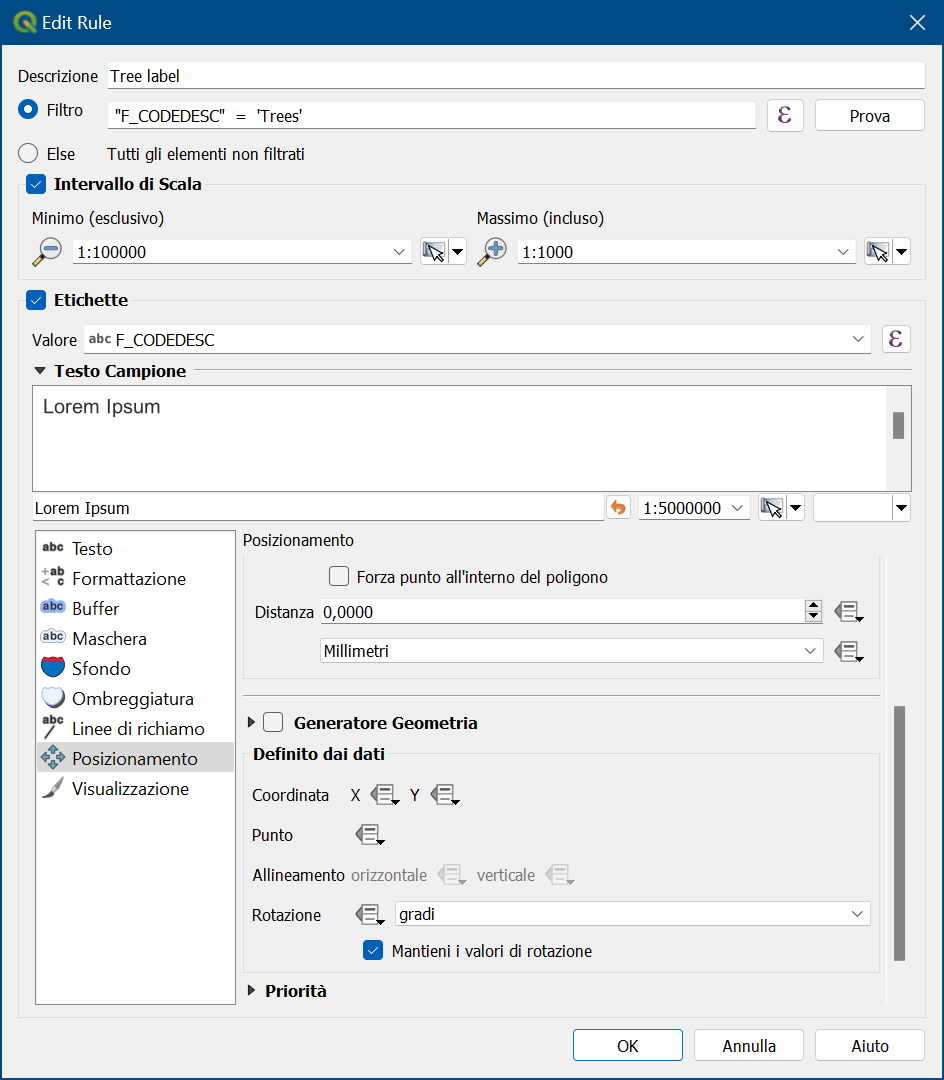944x1080 pixels.
Task: Click into the Descrizione field Tree label
Action: pos(516,76)
